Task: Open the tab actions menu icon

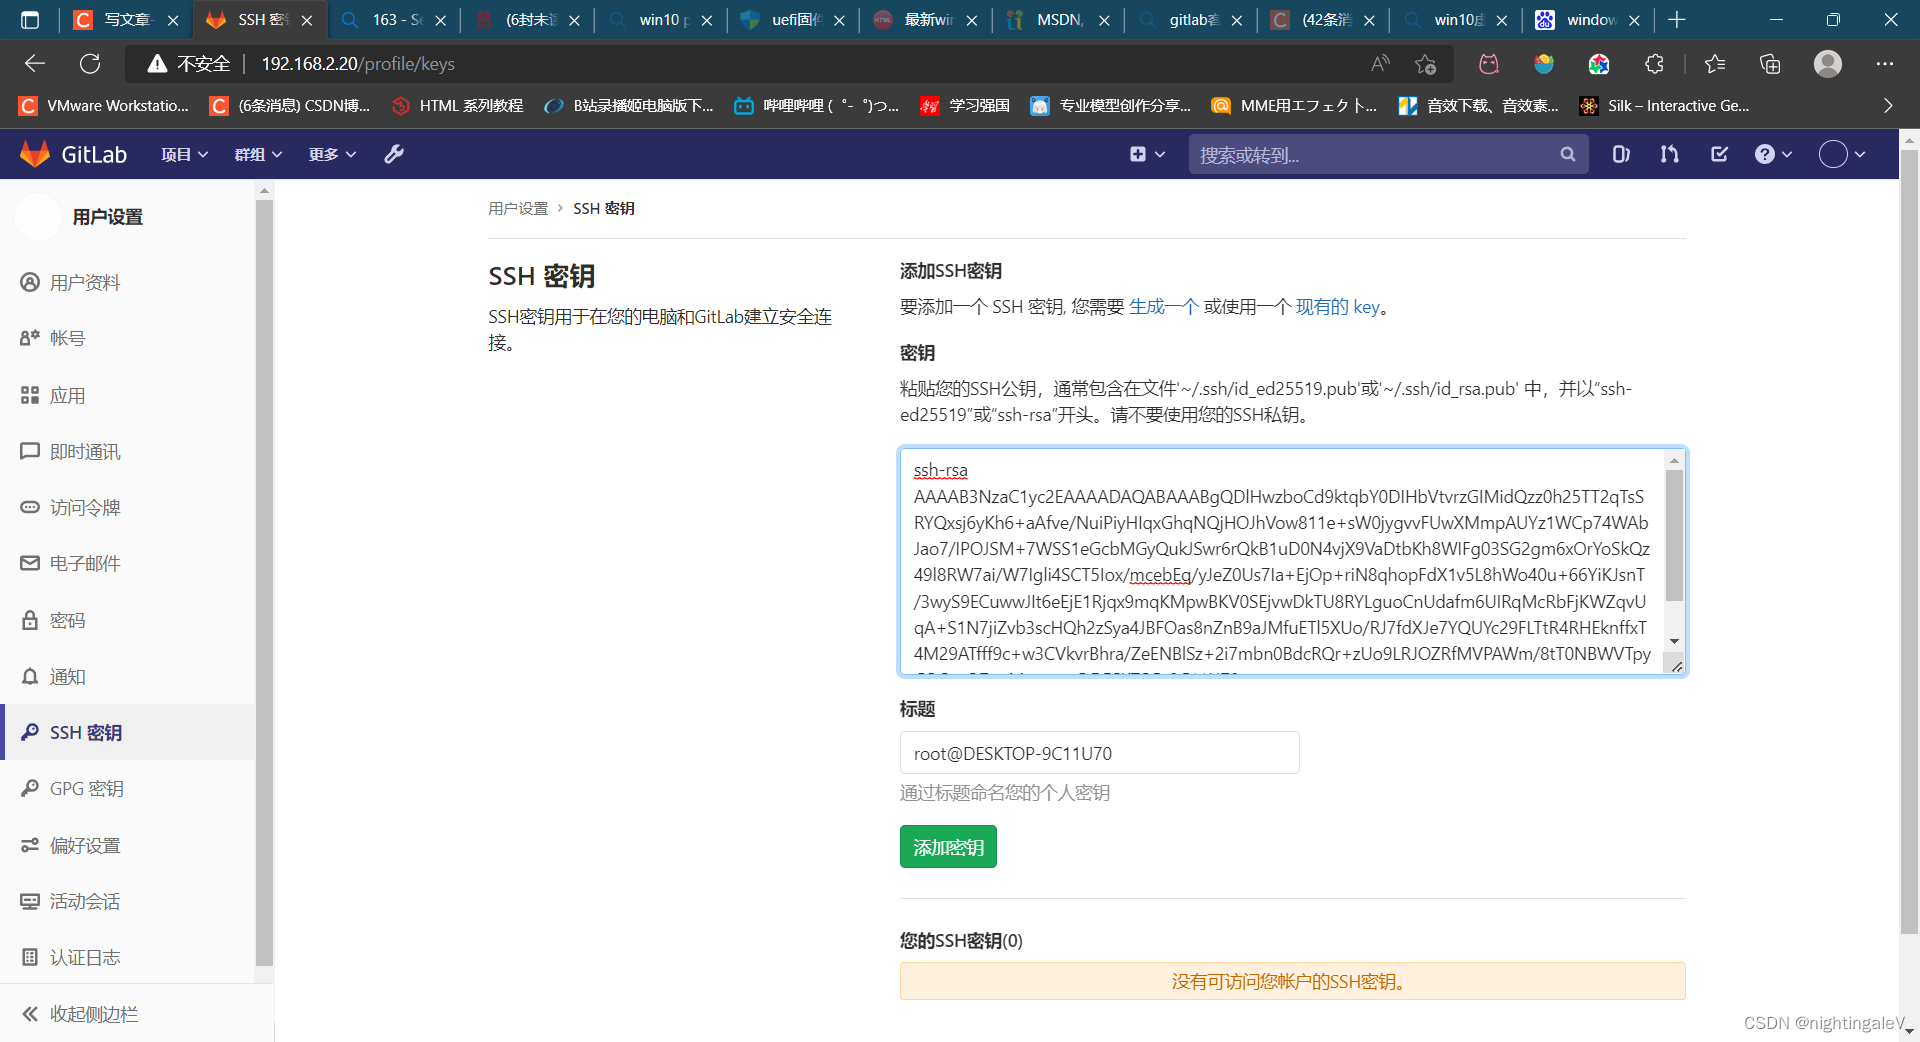Action: (x=30, y=20)
